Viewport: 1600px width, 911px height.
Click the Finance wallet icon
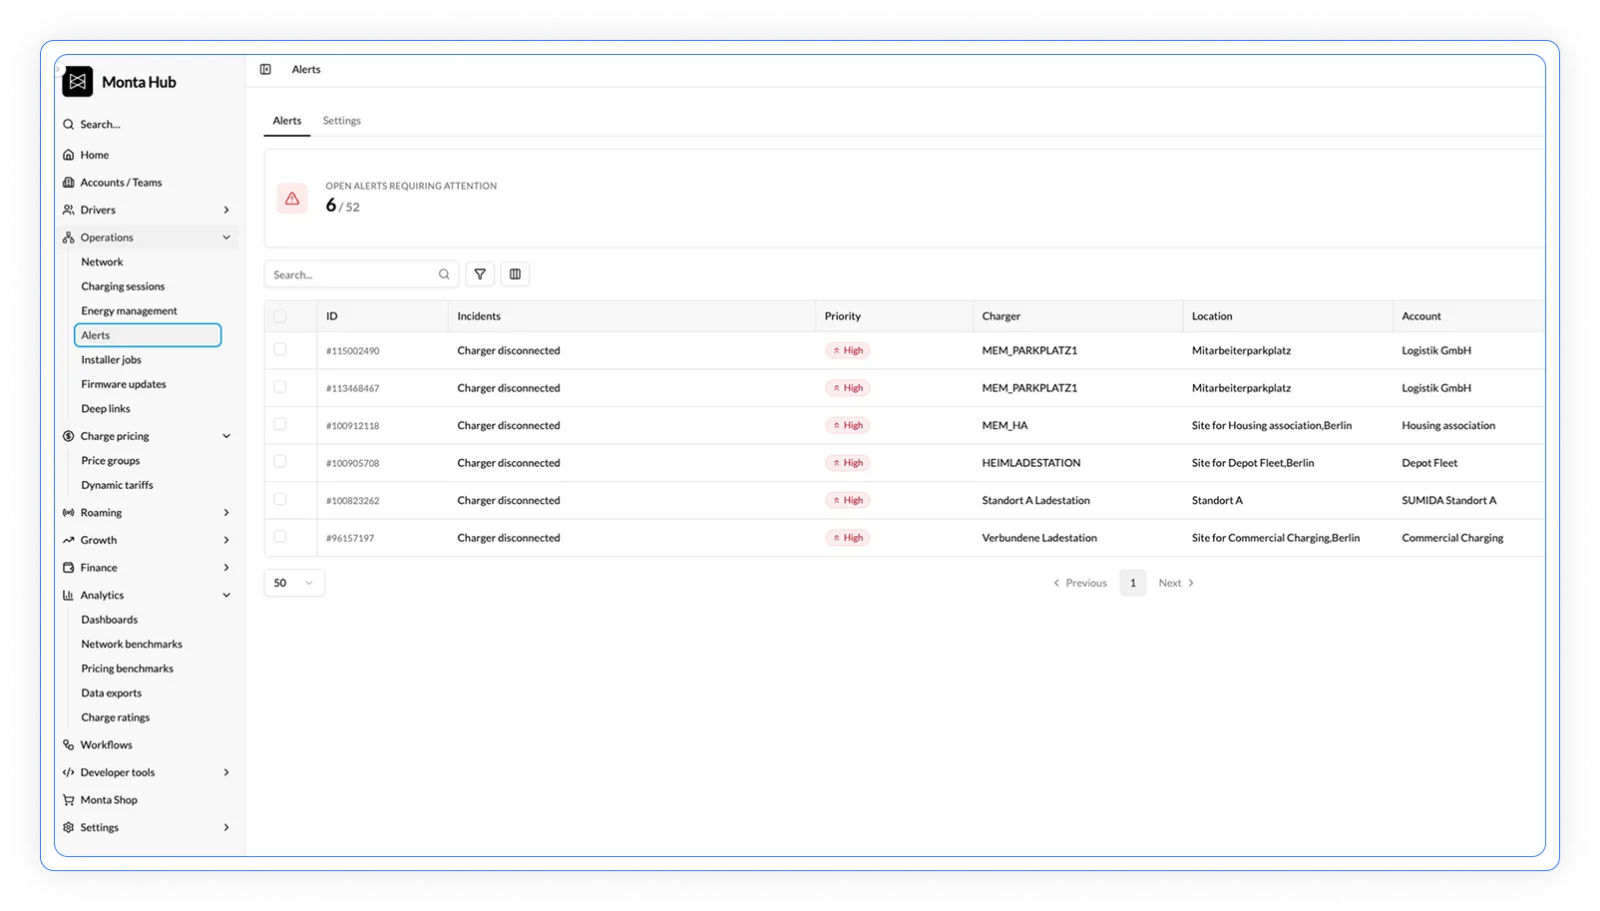click(x=68, y=567)
